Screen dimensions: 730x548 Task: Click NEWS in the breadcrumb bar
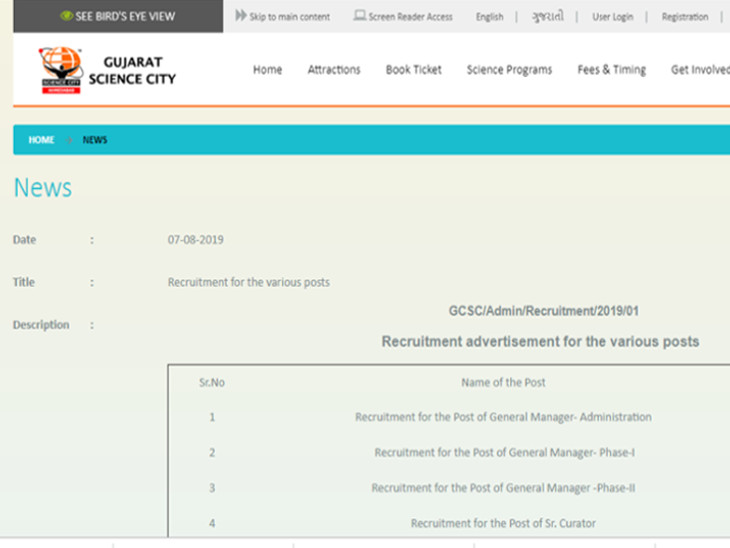pyautogui.click(x=95, y=140)
